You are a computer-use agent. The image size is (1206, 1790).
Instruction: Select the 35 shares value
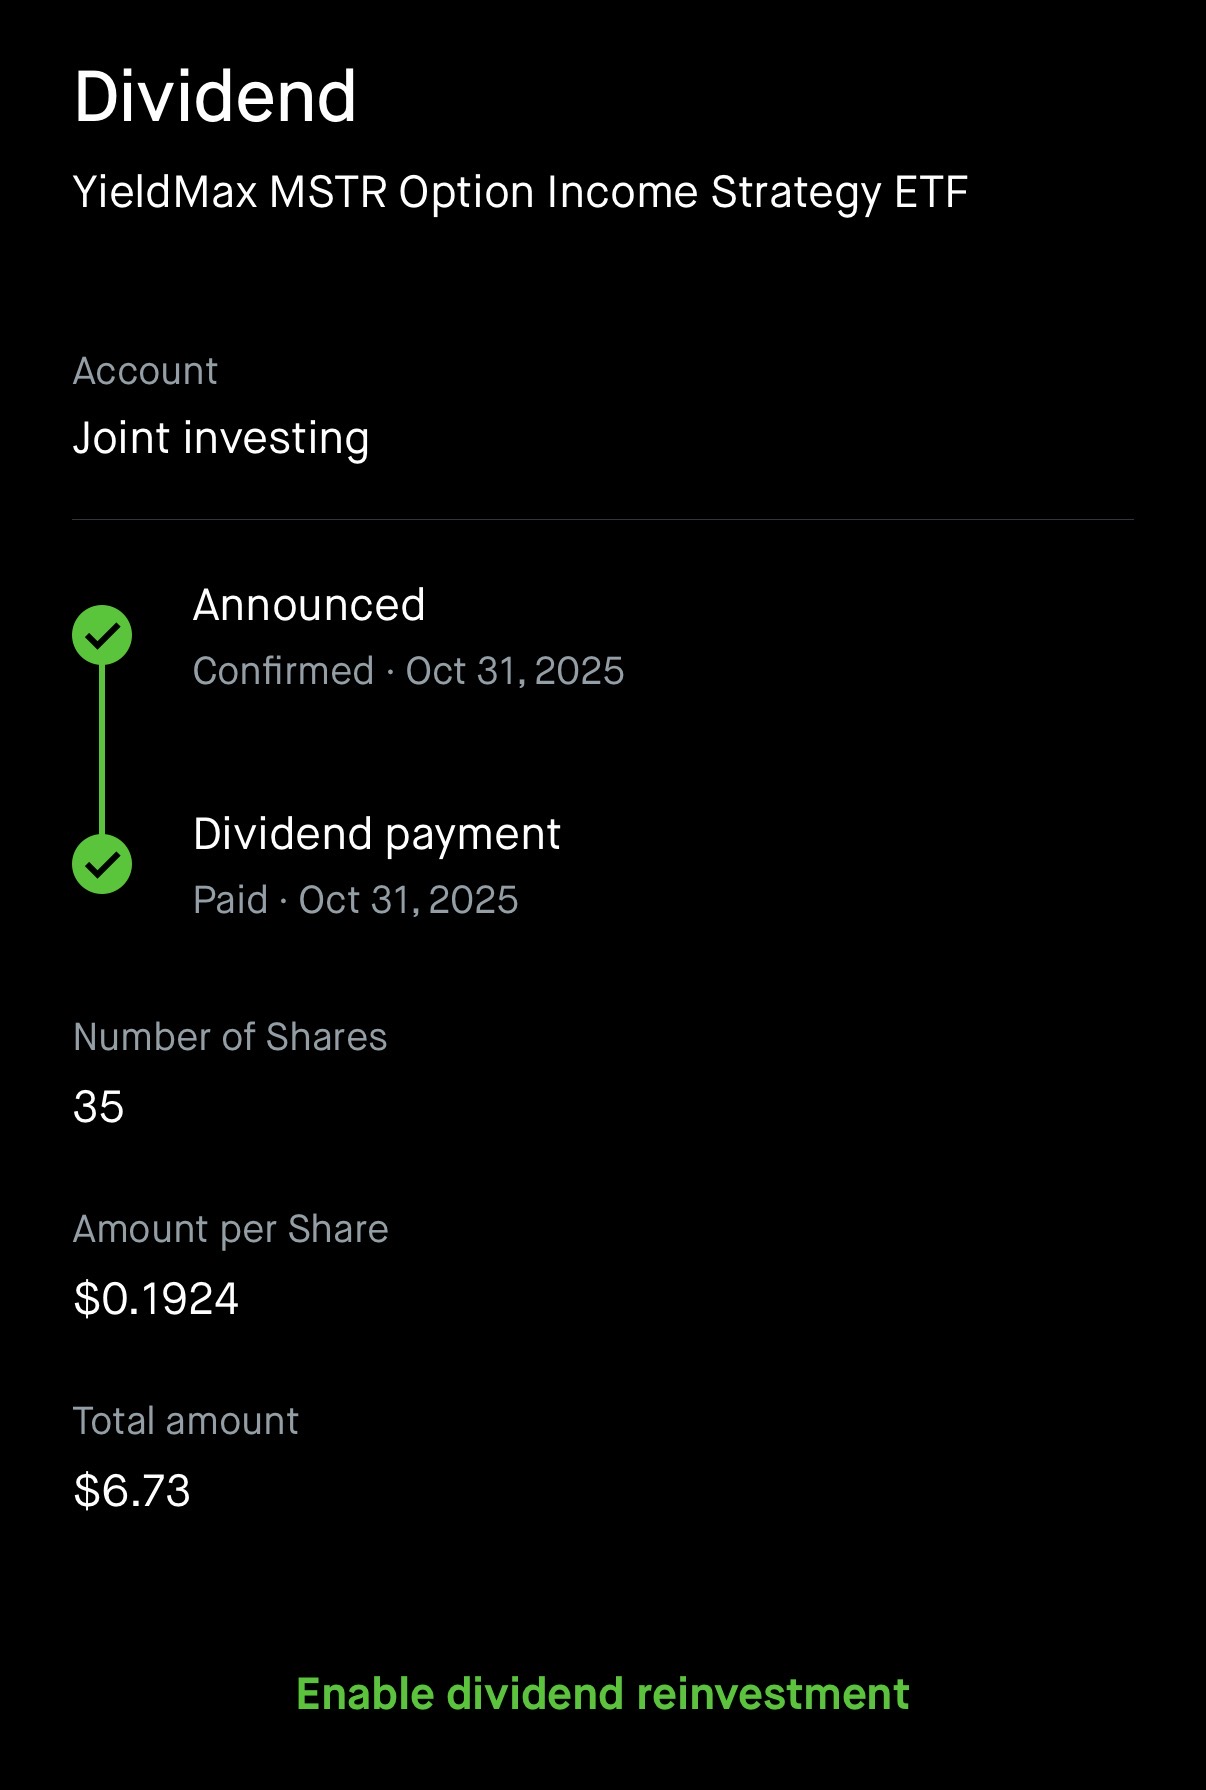(x=98, y=1107)
